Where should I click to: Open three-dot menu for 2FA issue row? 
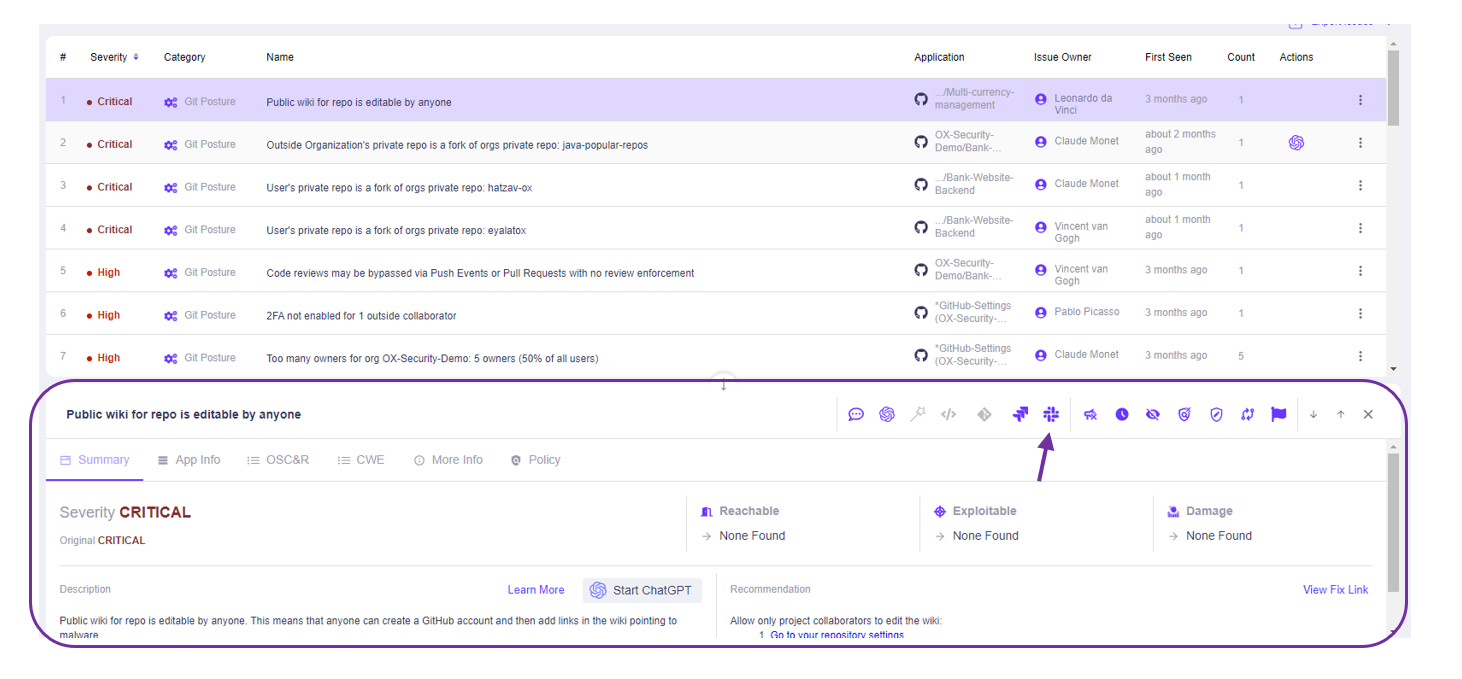pyautogui.click(x=1360, y=314)
